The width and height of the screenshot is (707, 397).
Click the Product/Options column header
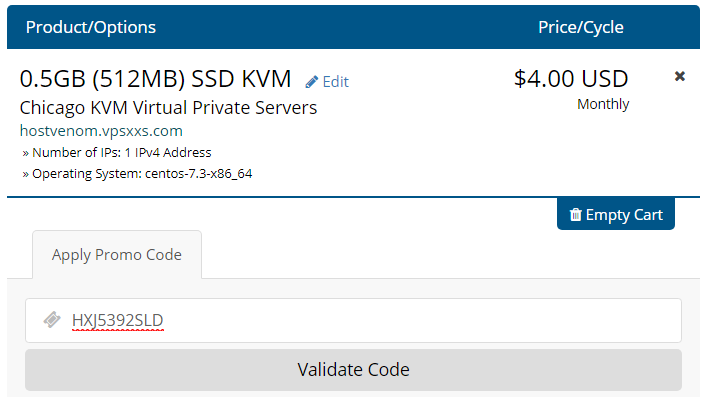(91, 27)
